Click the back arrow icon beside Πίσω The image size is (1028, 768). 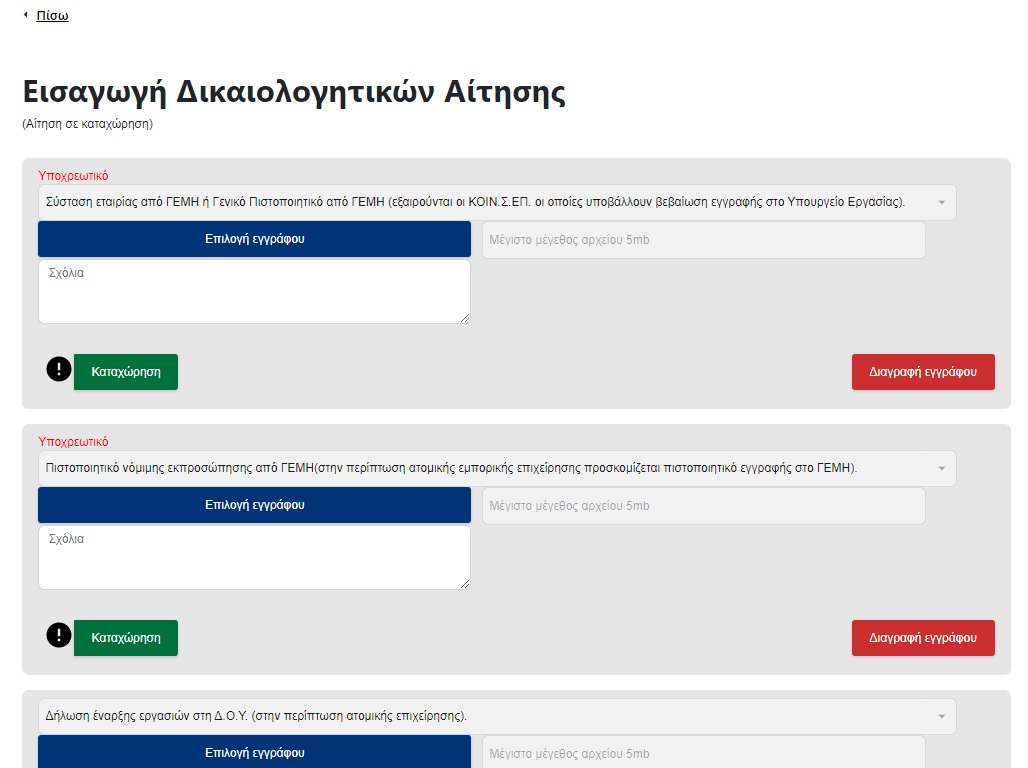pyautogui.click(x=26, y=15)
